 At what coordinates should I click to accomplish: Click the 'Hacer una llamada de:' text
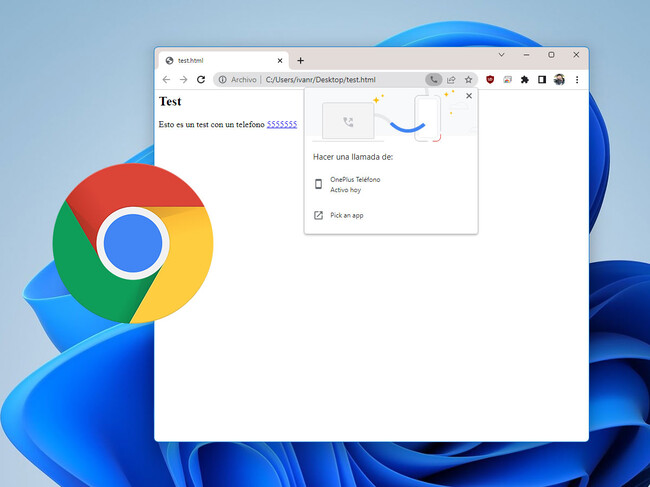353,157
